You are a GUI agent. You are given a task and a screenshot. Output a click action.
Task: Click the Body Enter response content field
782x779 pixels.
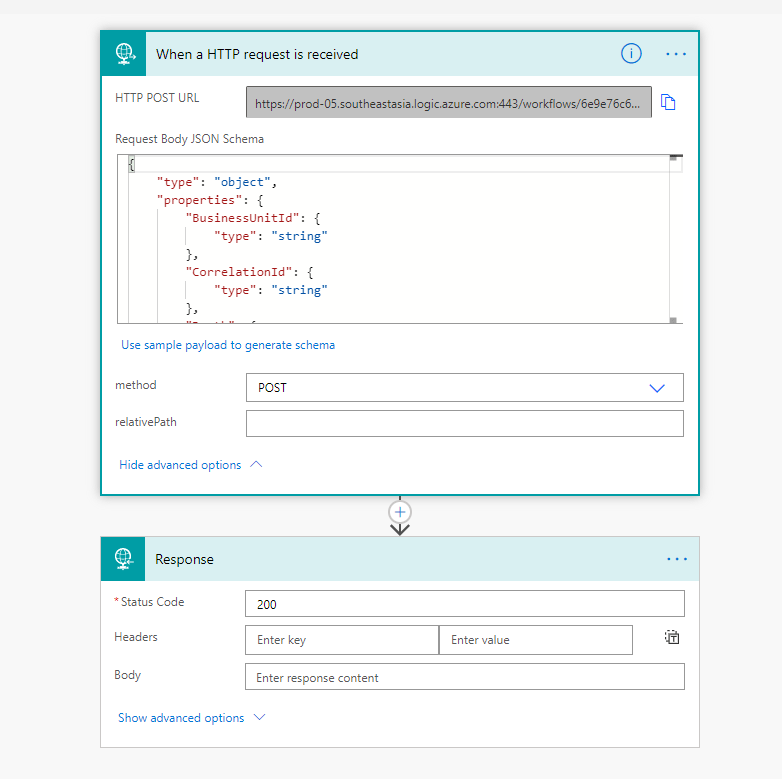tap(464, 677)
